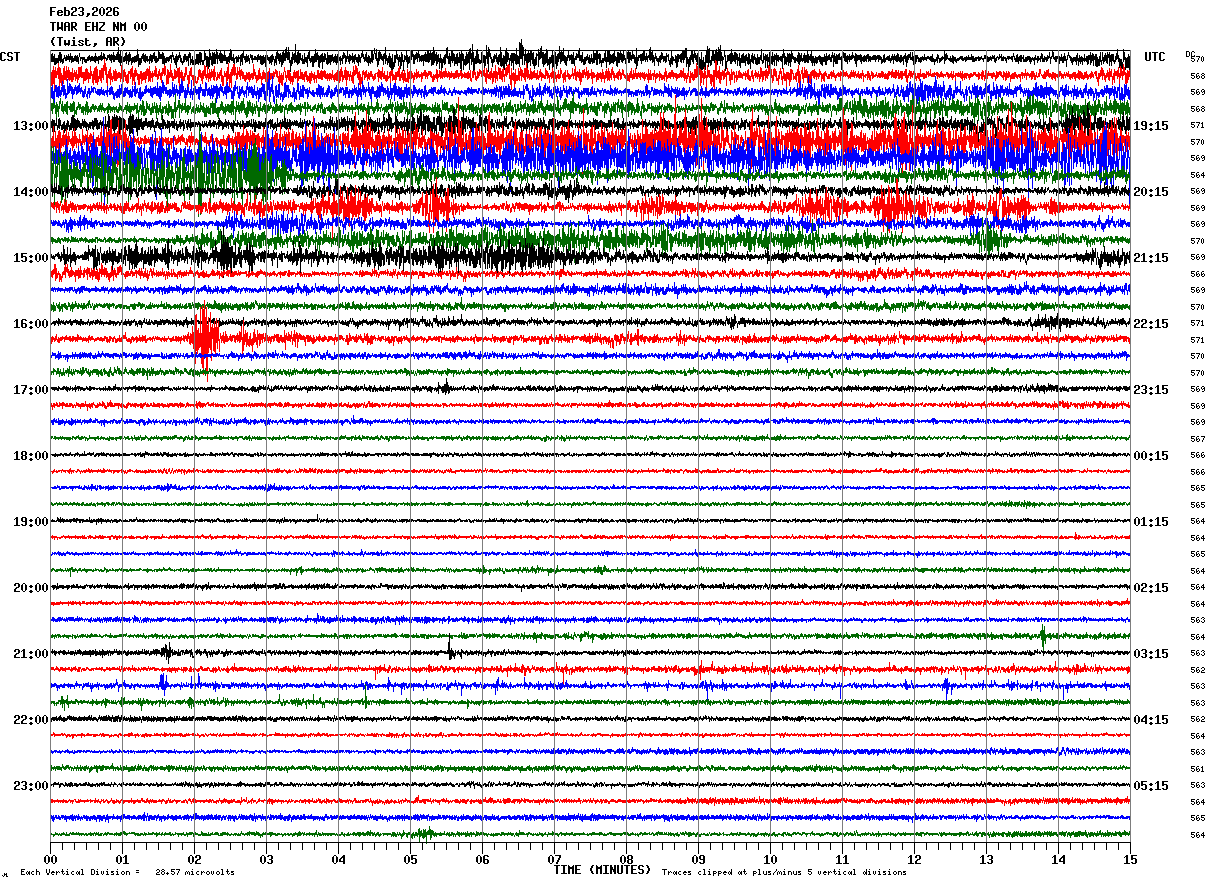Image resolution: width=1210 pixels, height=886 pixels.
Task: Click minute 13 on the bottom axis
Action: (x=986, y=859)
